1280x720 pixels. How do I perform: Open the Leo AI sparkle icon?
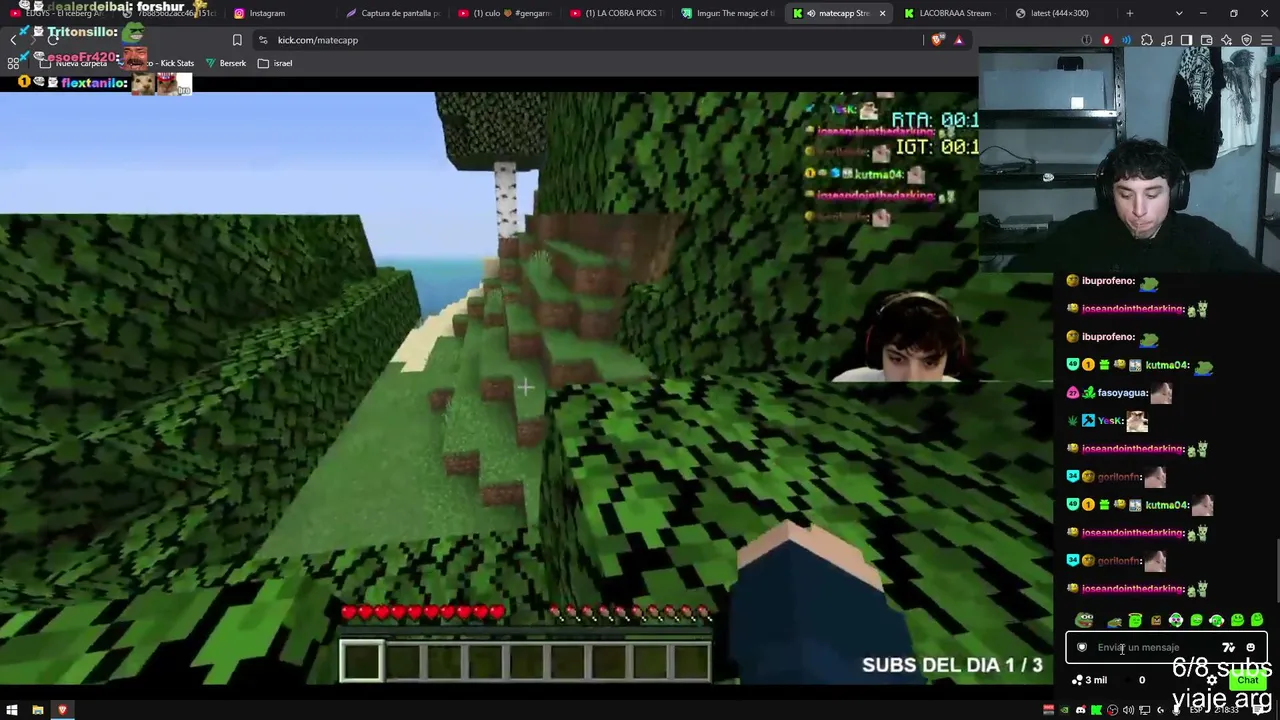1227,40
